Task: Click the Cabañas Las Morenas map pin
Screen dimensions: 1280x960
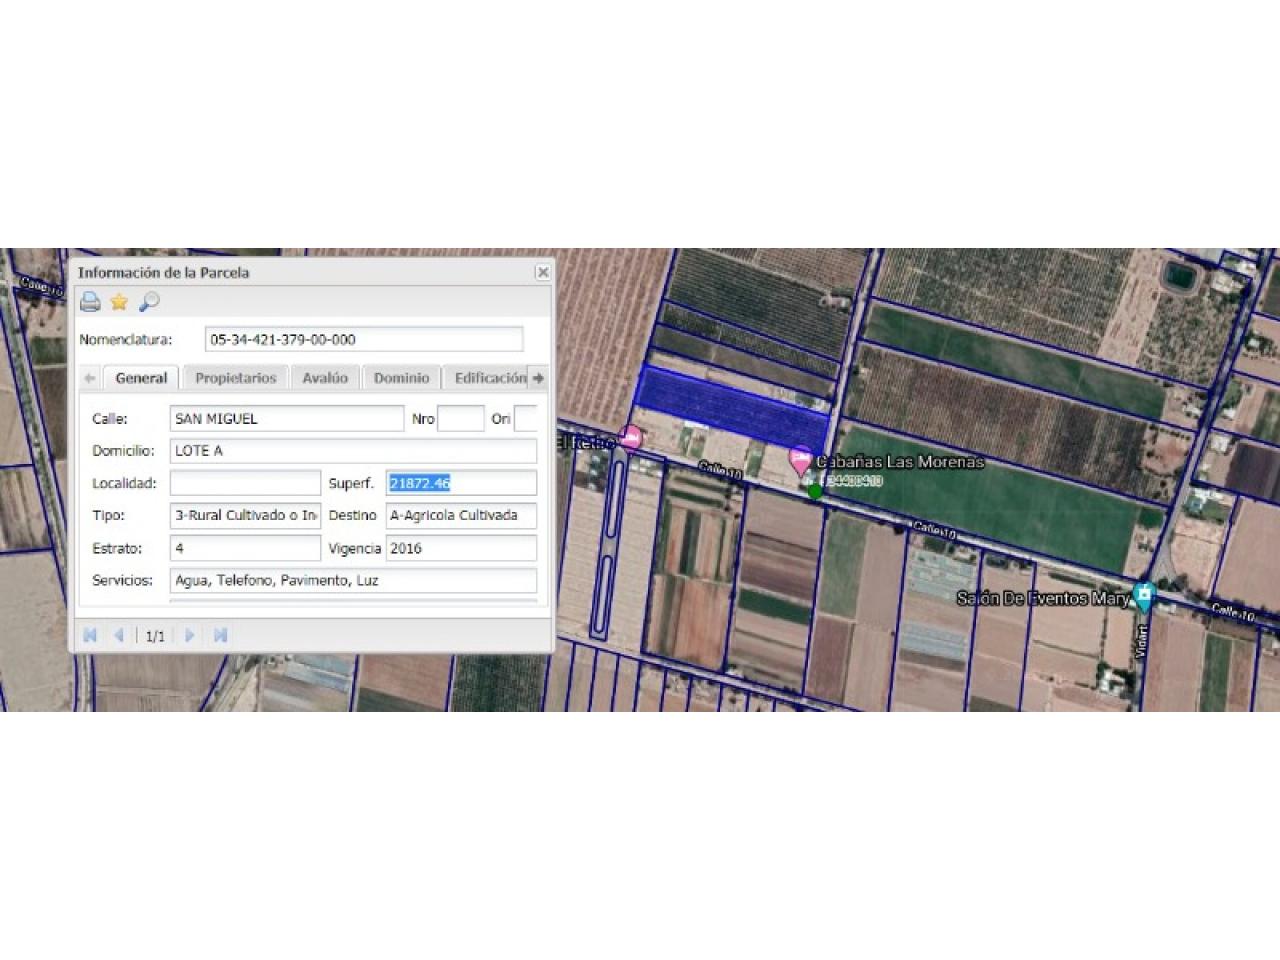Action: [800, 460]
